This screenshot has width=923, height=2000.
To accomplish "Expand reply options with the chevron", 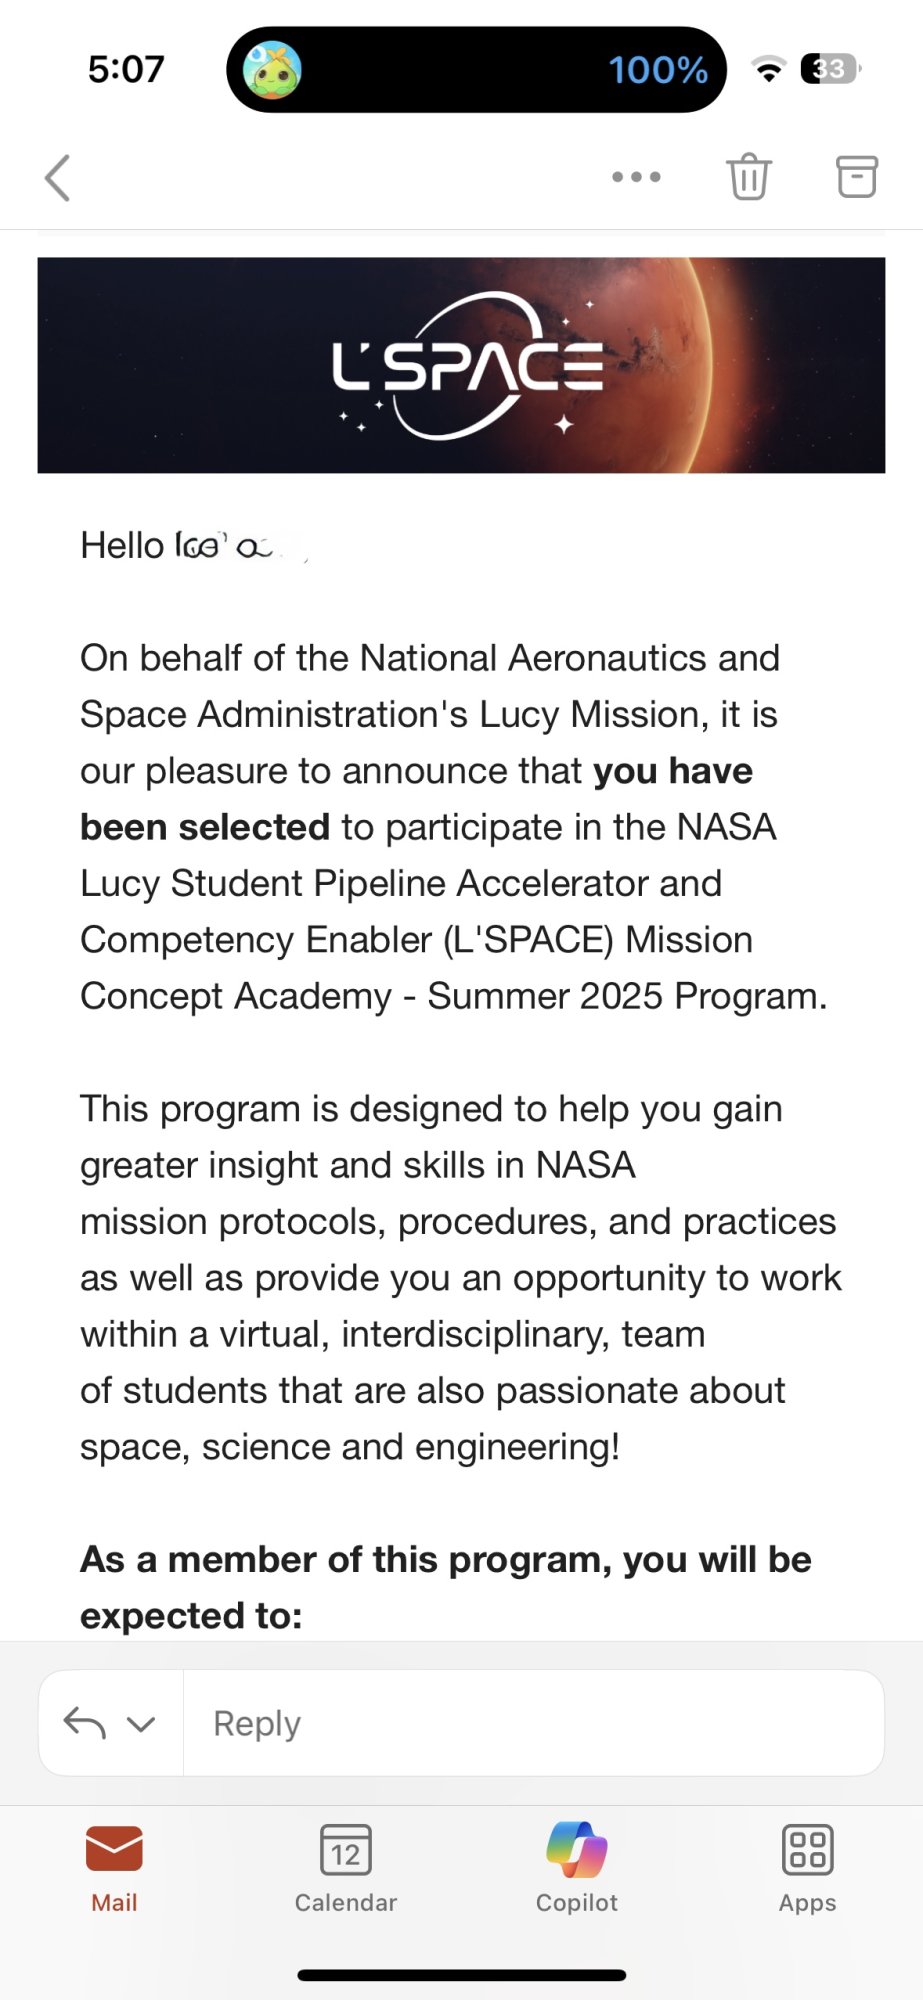I will pyautogui.click(x=141, y=1723).
